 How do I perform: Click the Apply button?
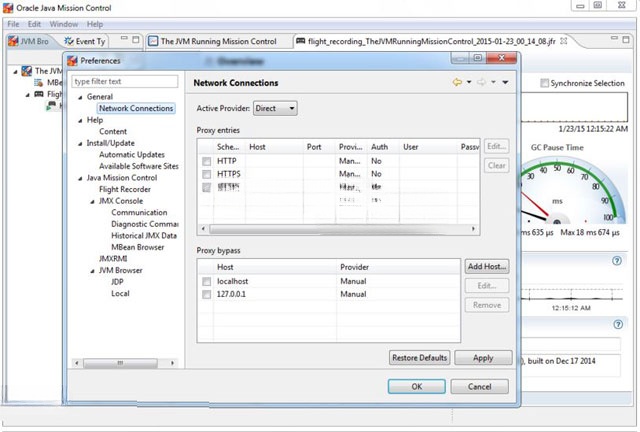[483, 358]
